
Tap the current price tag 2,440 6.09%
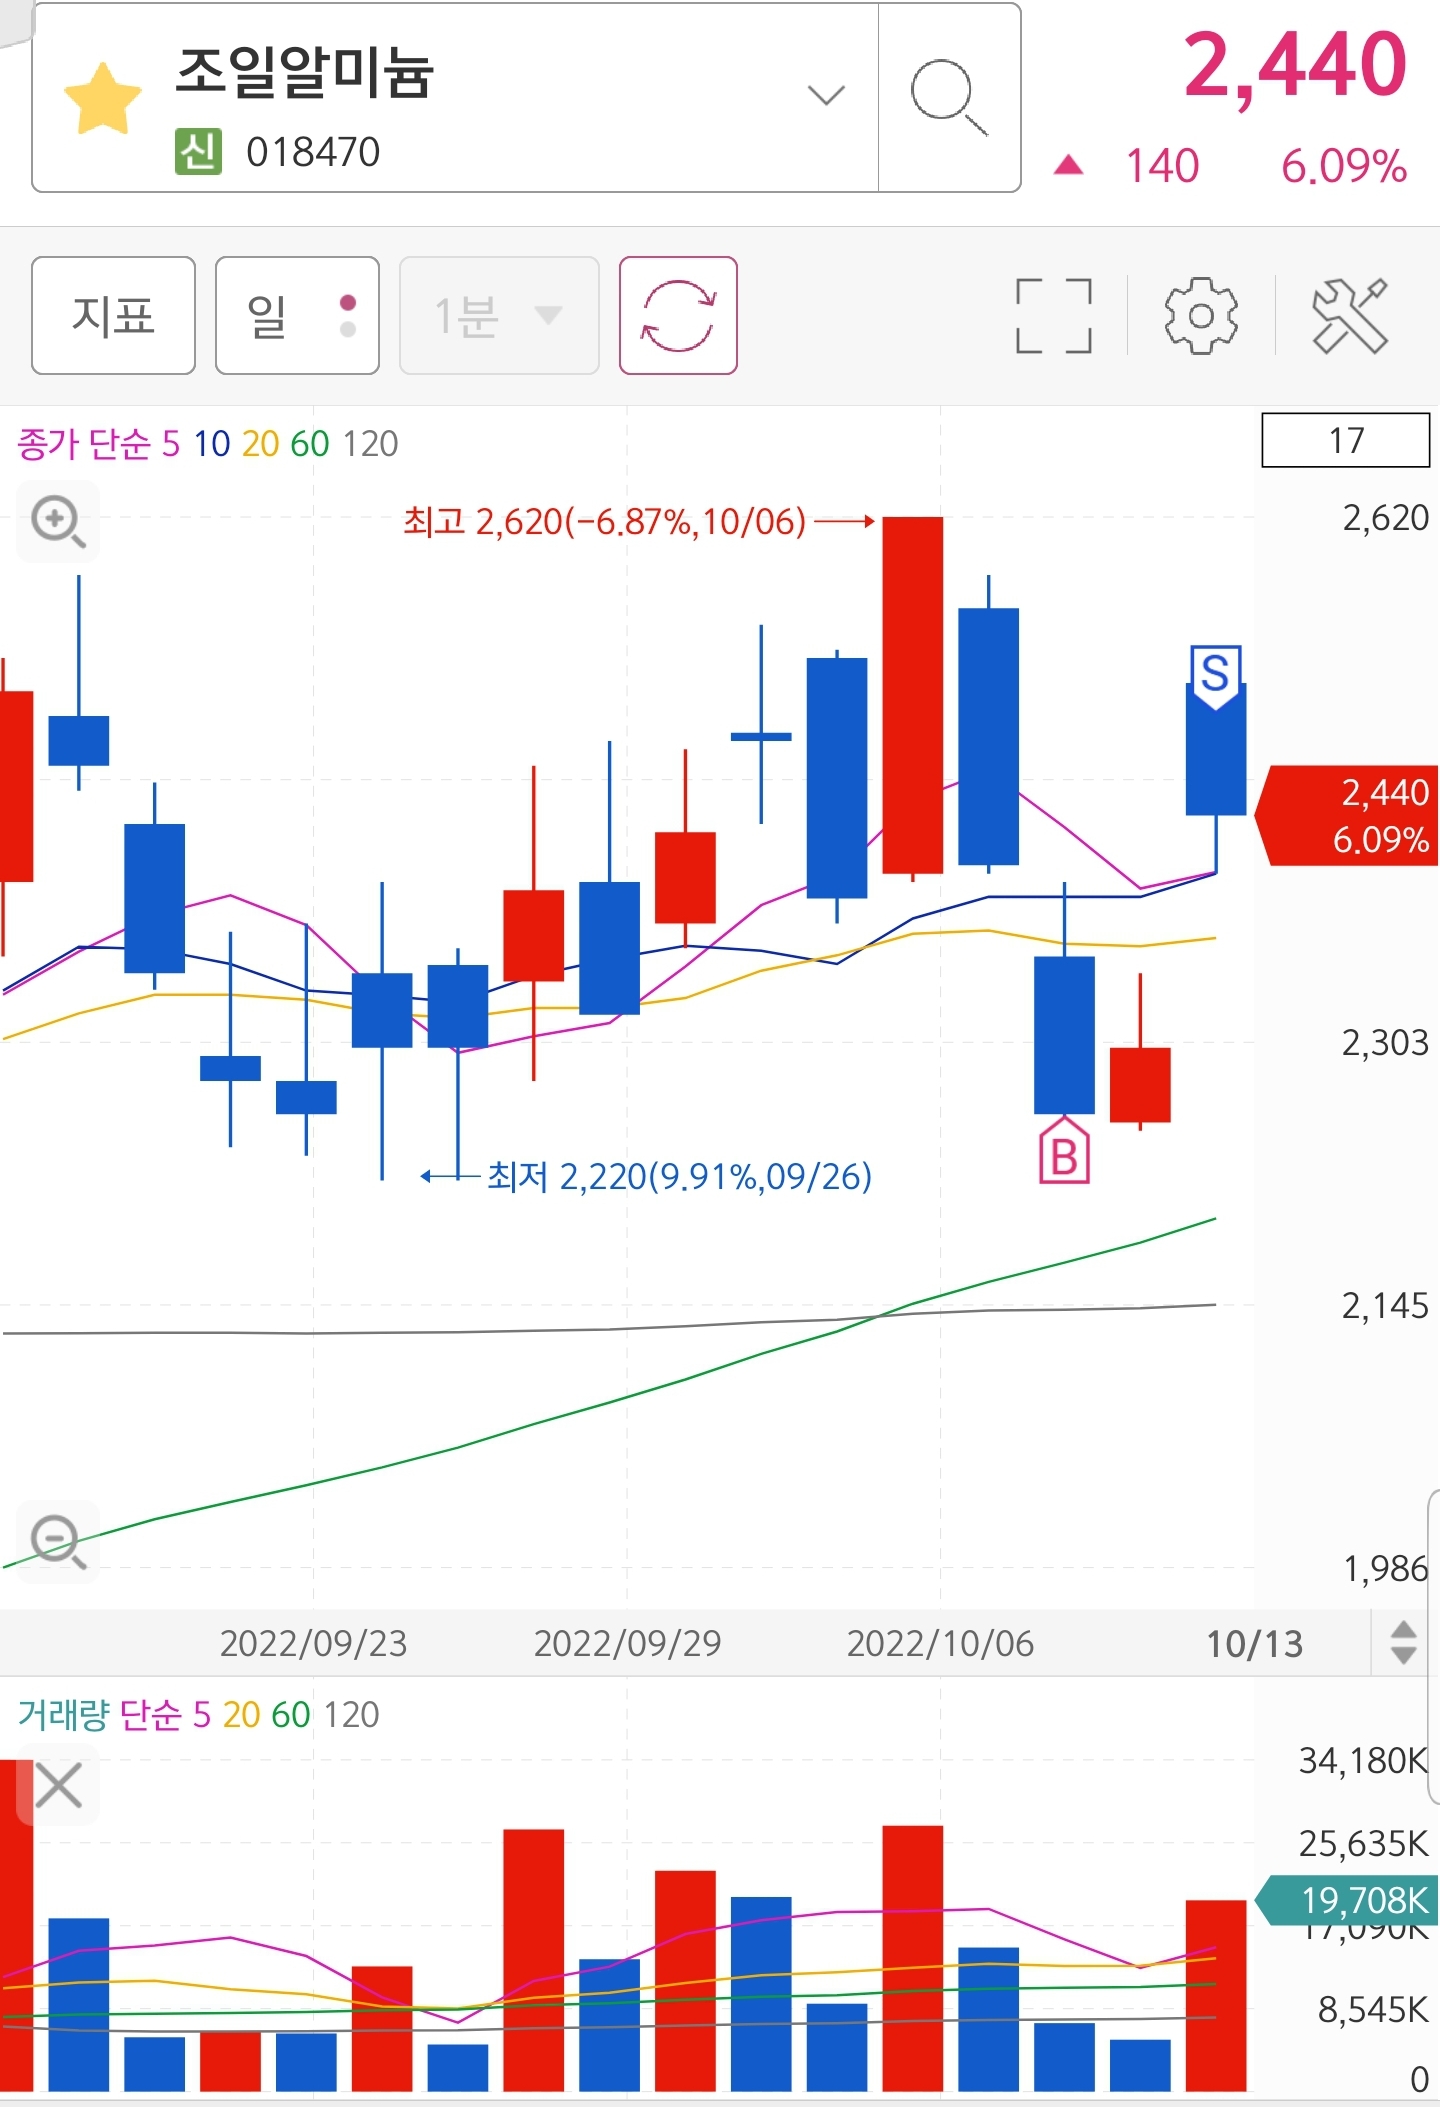(1348, 815)
